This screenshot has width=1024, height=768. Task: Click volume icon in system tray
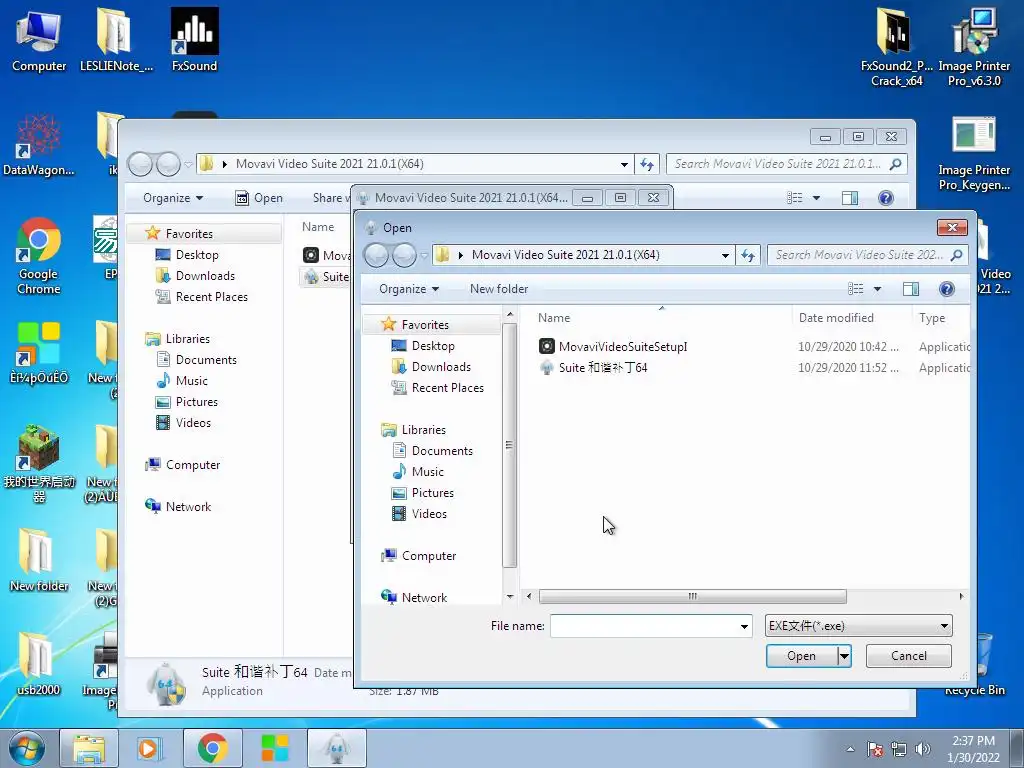tap(923, 749)
